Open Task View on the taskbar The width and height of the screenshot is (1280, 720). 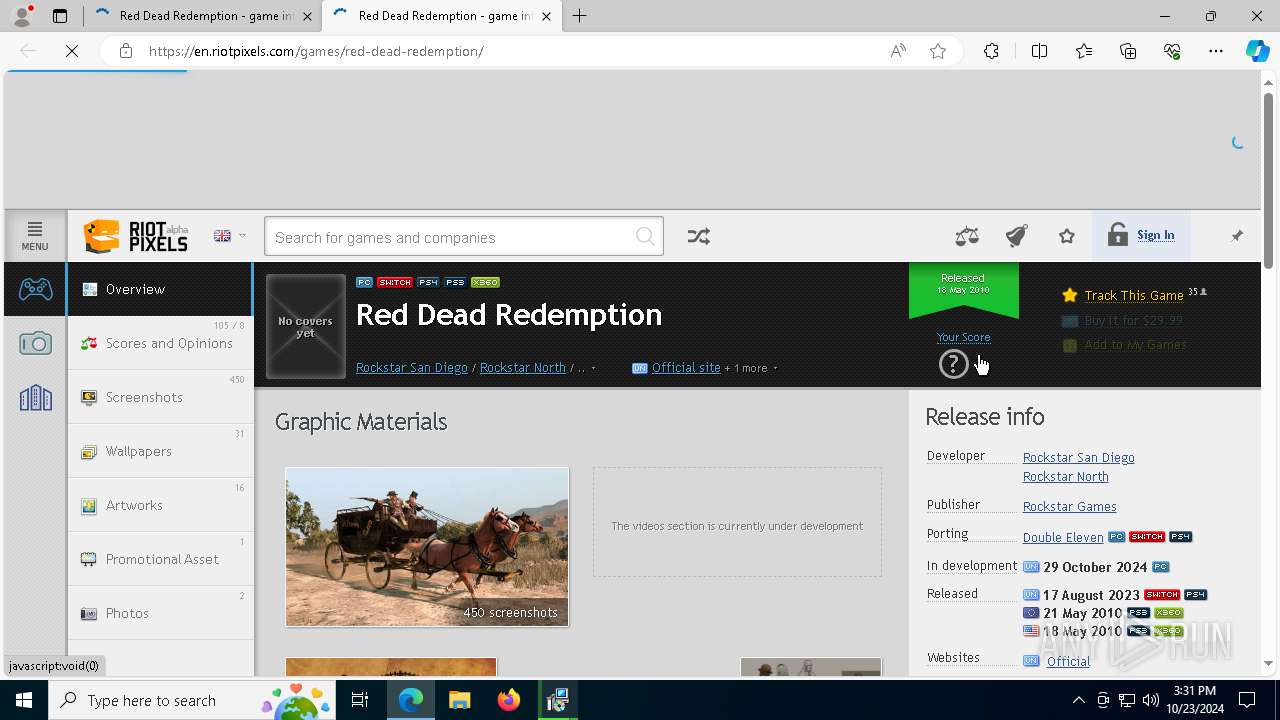click(x=360, y=700)
